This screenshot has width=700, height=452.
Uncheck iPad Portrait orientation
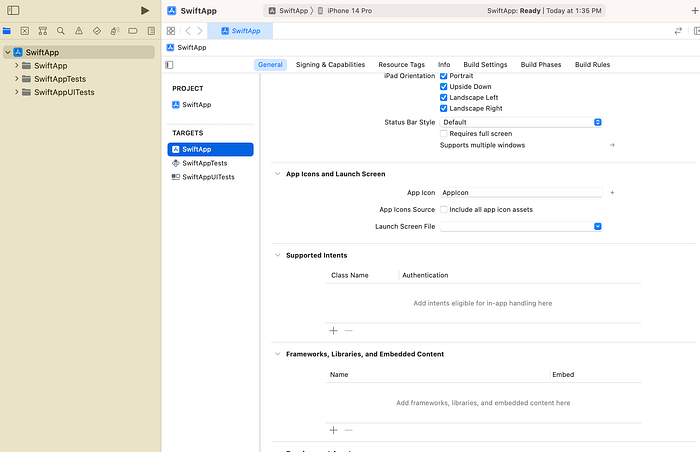click(x=443, y=76)
